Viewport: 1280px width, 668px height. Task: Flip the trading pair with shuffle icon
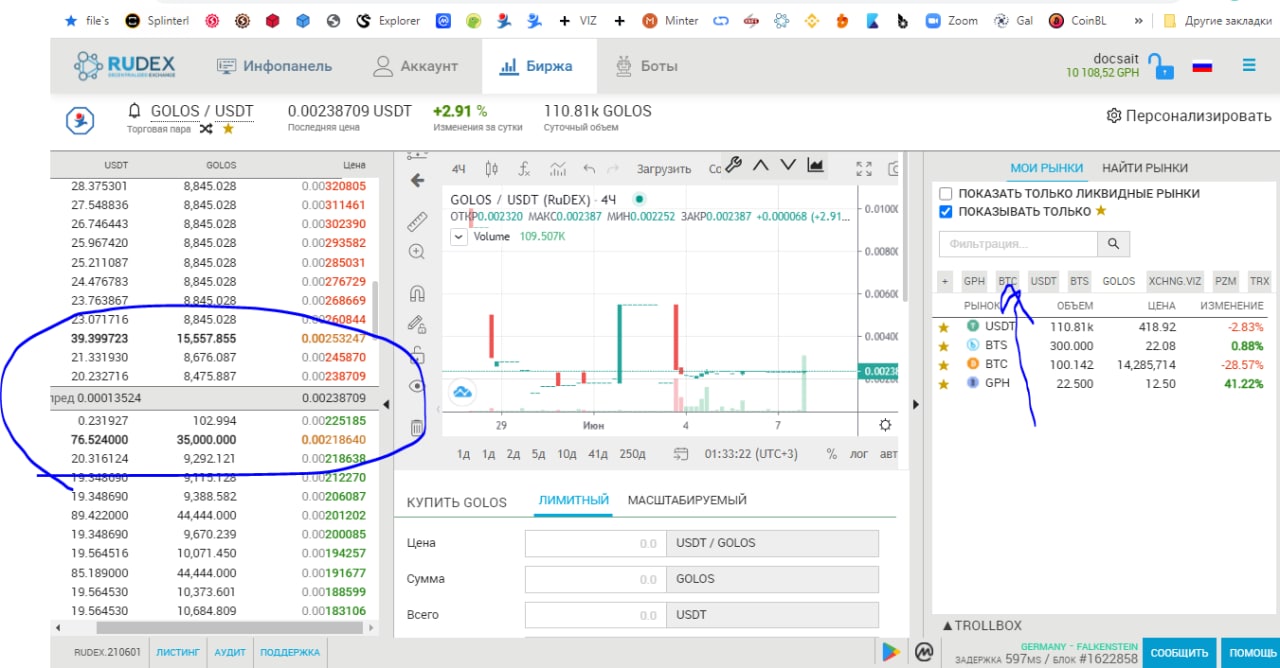(x=206, y=129)
